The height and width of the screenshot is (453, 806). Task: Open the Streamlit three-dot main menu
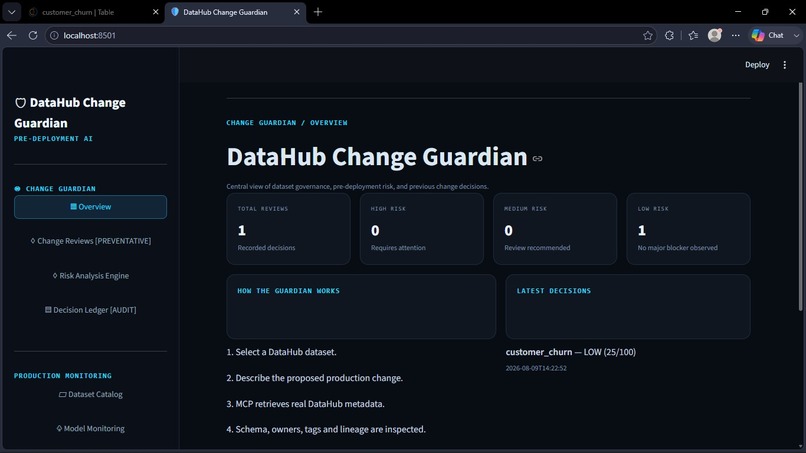(784, 65)
